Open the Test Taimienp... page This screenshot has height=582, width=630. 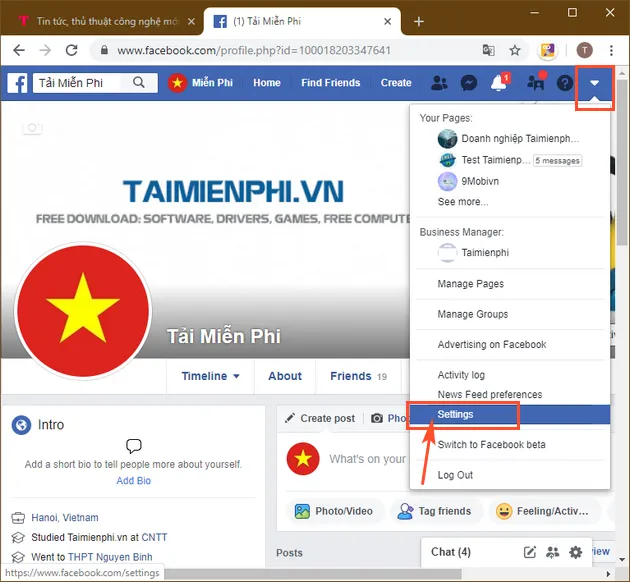tap(484, 160)
